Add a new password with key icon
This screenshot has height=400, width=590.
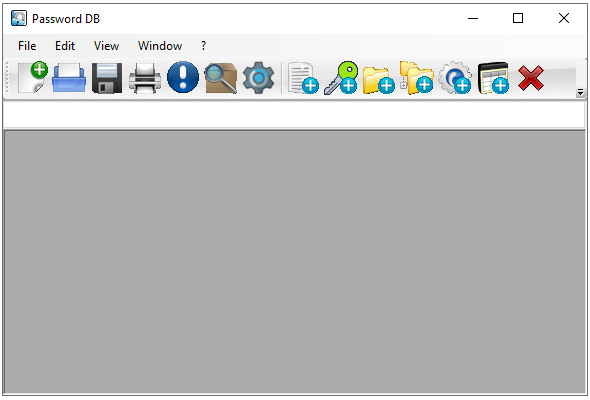coord(341,78)
